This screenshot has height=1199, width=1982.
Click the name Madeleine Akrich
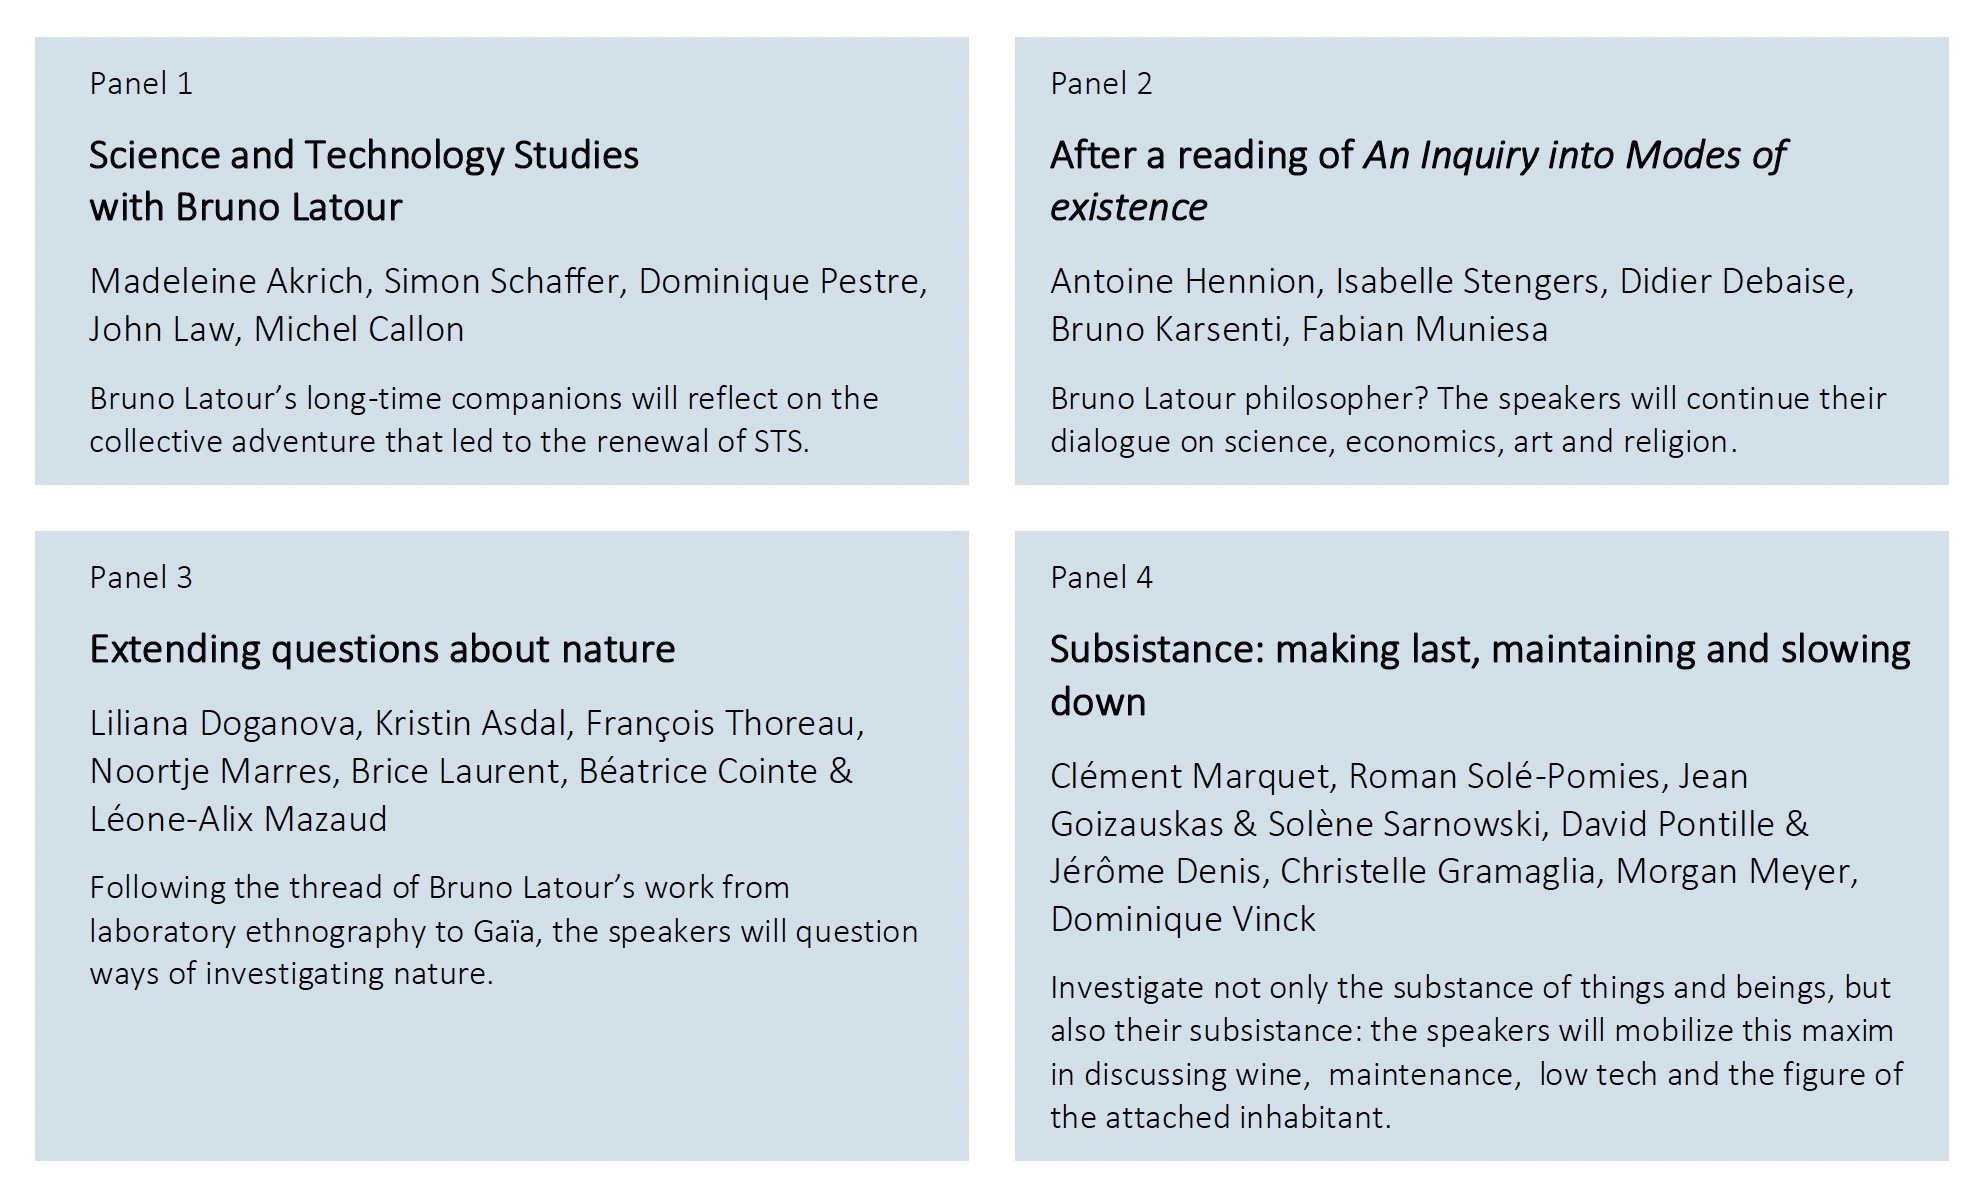[227, 281]
